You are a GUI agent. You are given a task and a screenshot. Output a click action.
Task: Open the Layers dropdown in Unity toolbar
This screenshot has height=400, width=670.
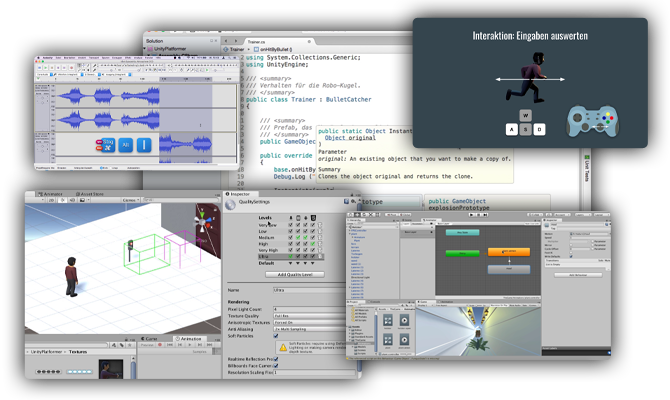coord(582,215)
